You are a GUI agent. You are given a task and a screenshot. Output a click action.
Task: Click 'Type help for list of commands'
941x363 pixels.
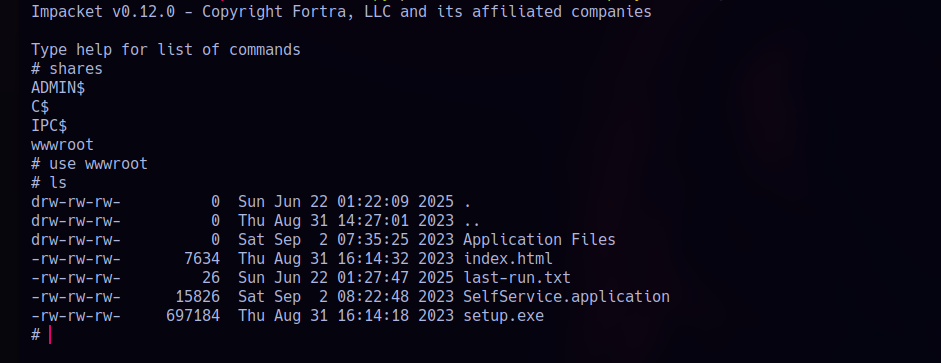pyautogui.click(x=166, y=50)
